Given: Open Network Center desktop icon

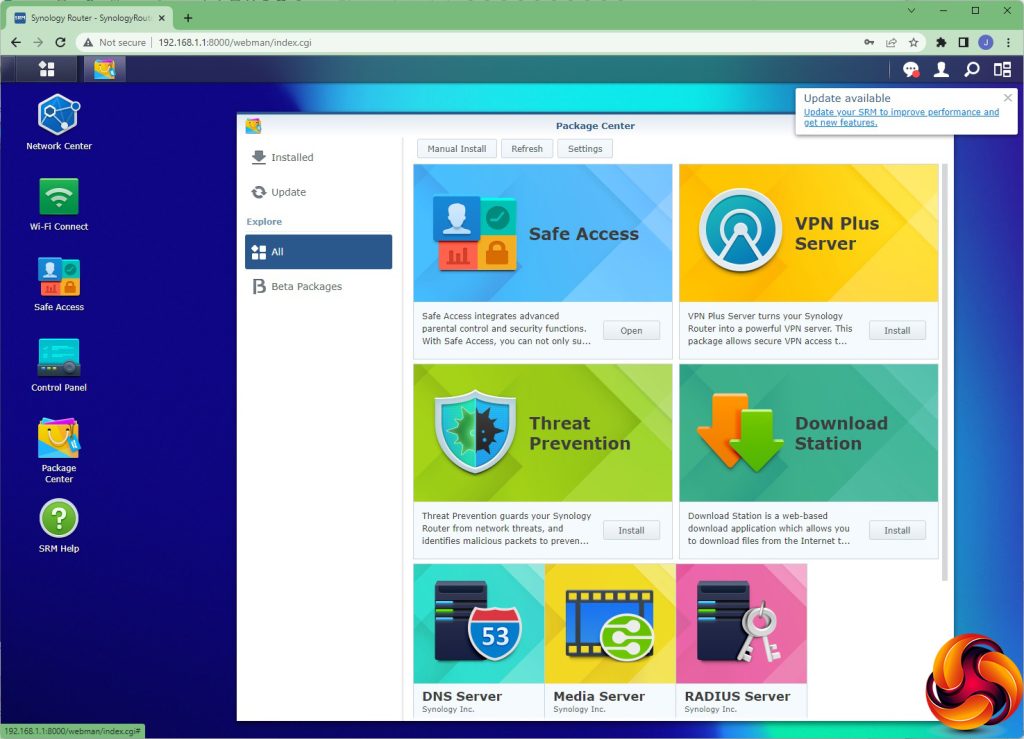Looking at the screenshot, I should tap(59, 122).
